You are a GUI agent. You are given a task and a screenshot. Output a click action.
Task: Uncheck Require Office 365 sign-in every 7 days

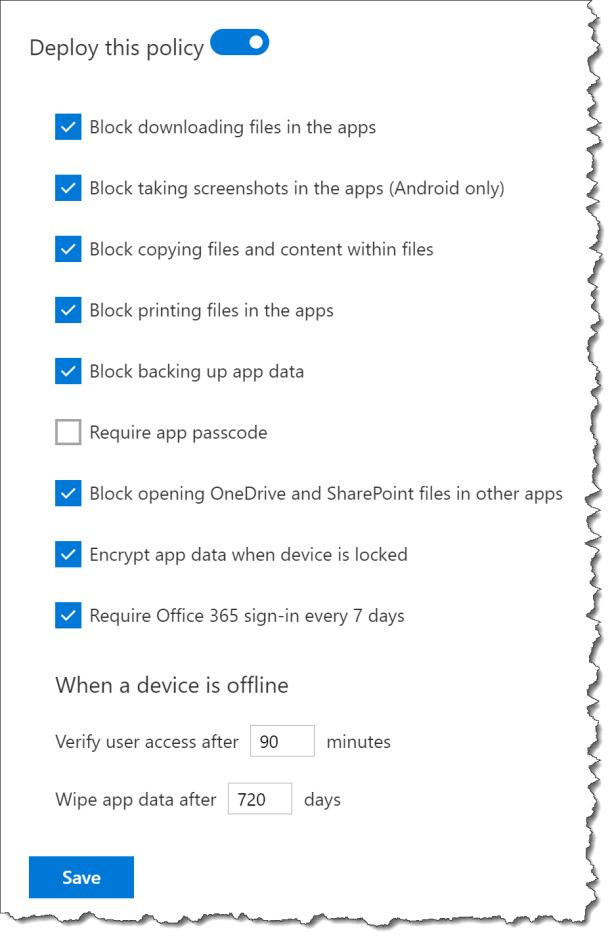67,615
